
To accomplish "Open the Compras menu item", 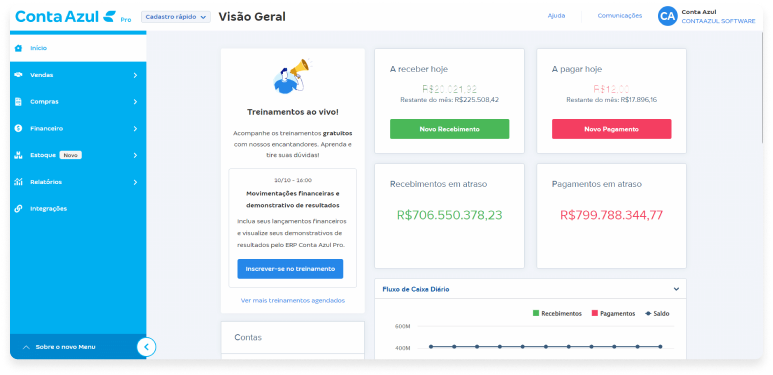I will (78, 102).
